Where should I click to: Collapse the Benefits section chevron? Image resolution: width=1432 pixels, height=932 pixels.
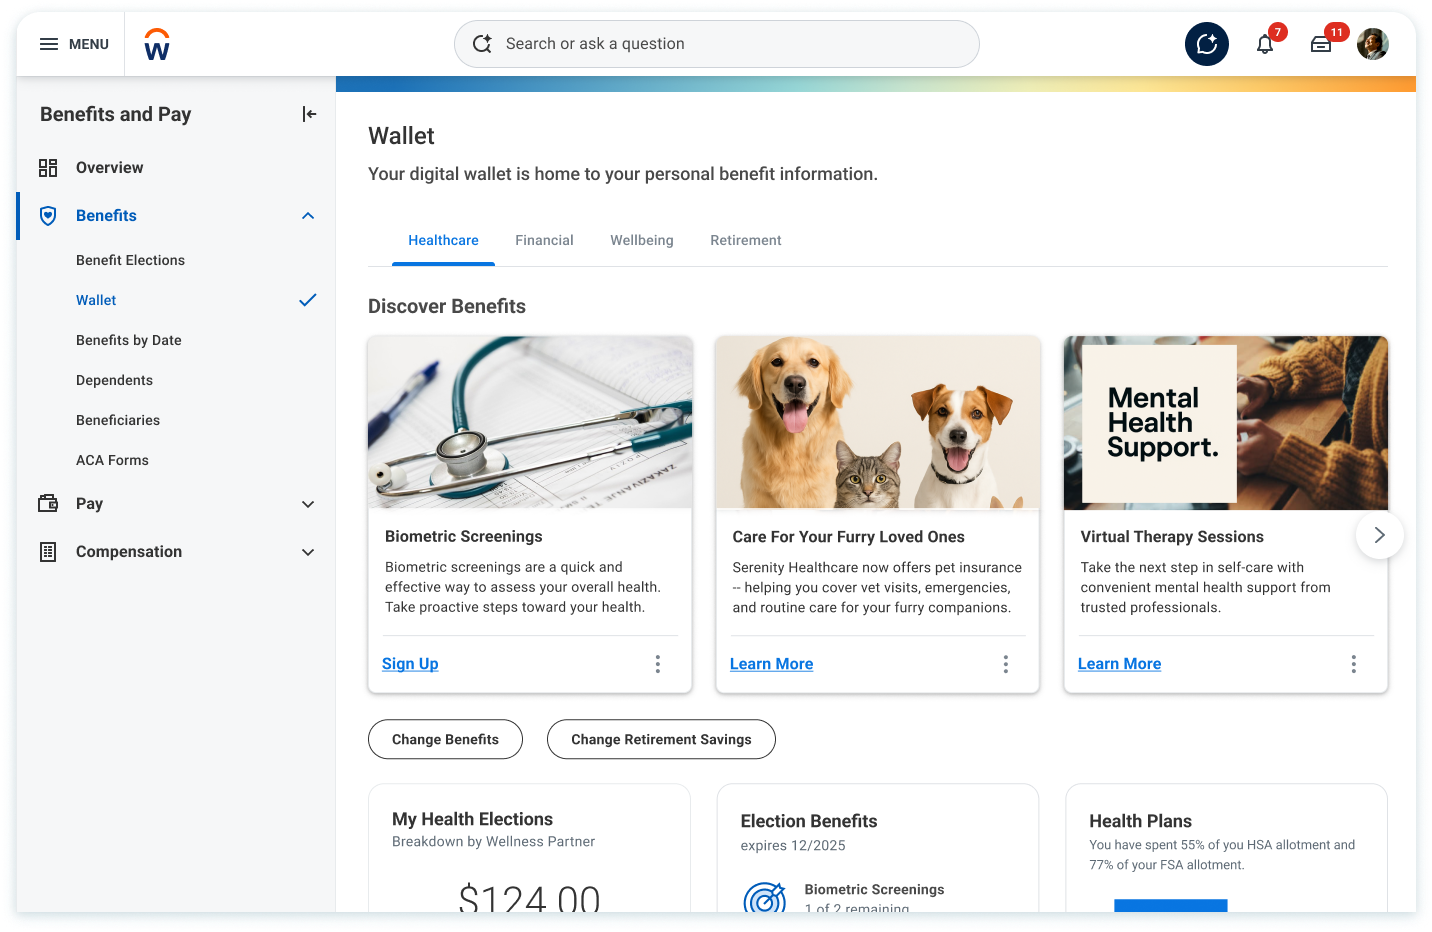pos(308,216)
